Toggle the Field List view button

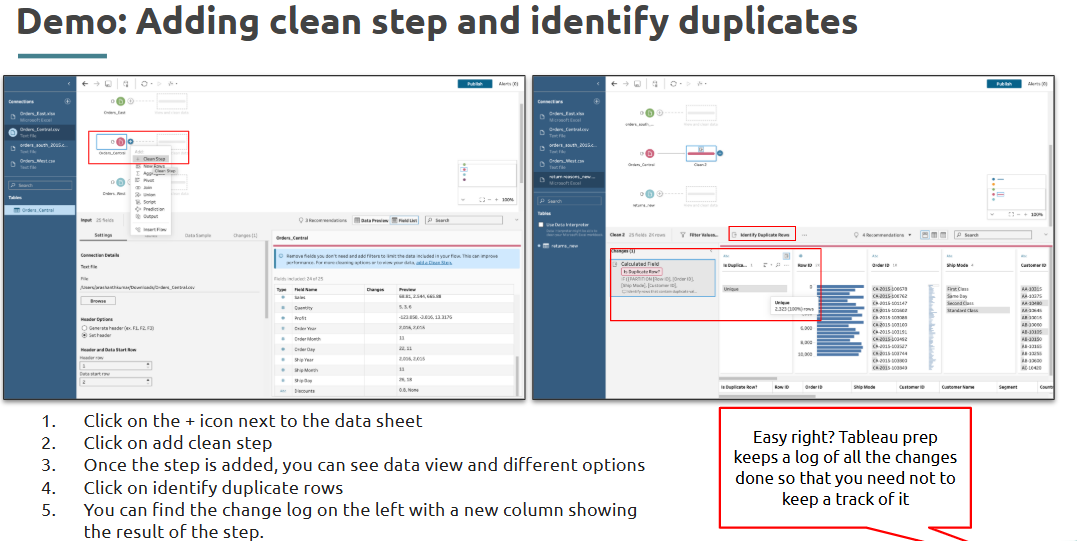tap(404, 220)
